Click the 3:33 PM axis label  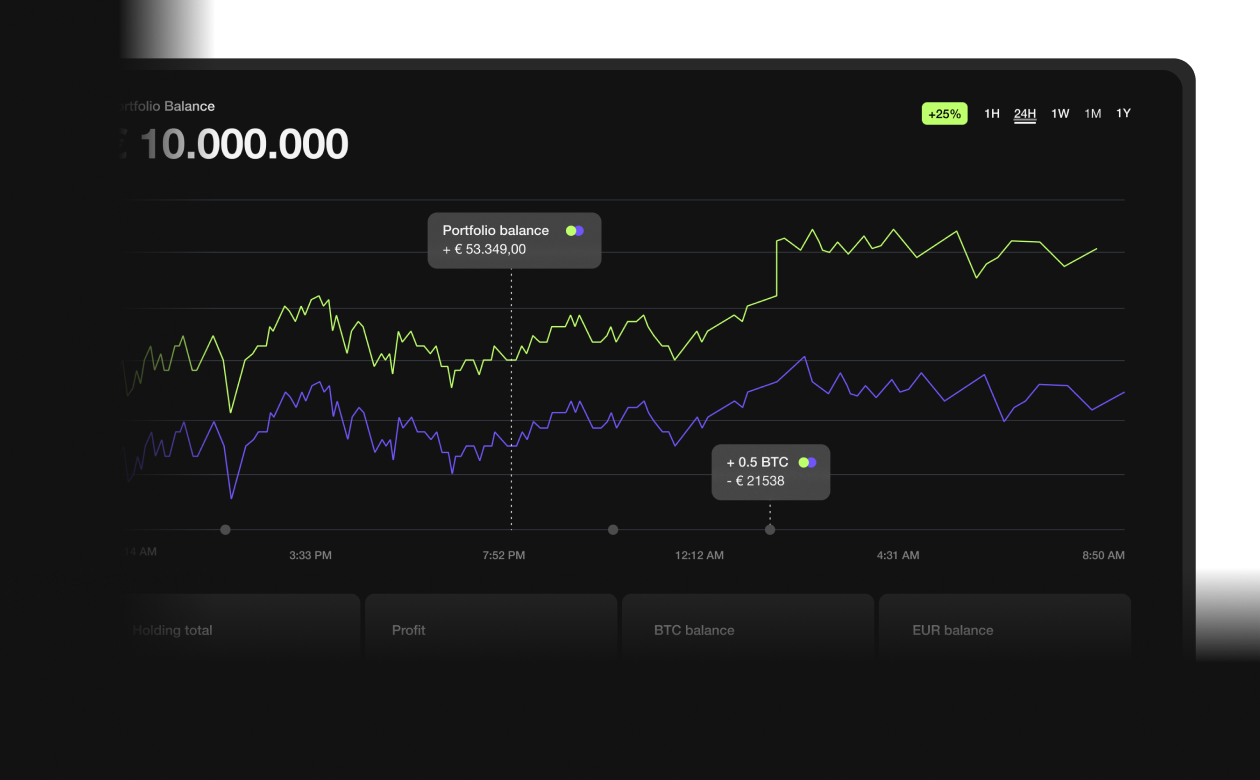coord(310,555)
